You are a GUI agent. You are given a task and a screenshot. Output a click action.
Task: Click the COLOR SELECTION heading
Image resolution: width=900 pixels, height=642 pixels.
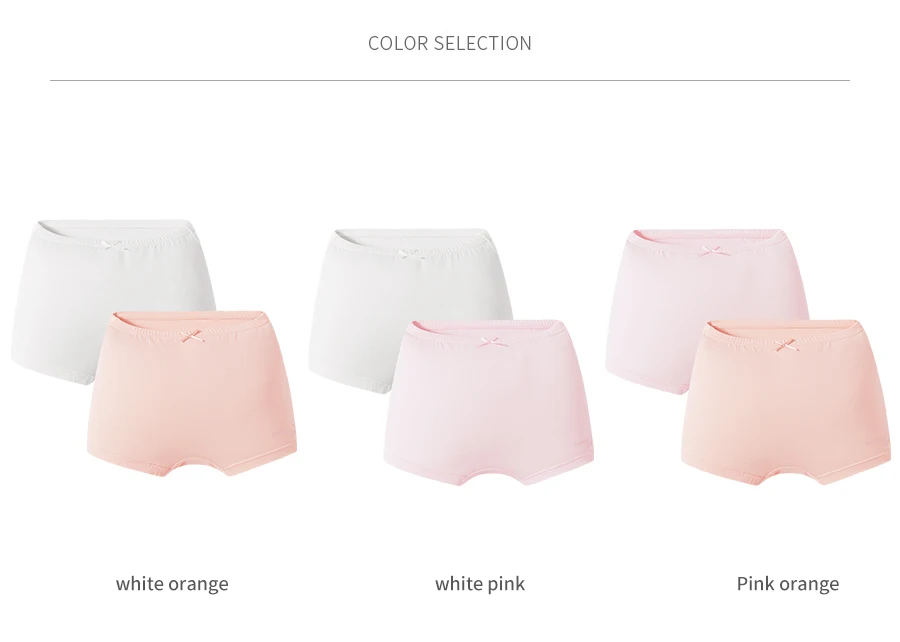click(x=449, y=43)
